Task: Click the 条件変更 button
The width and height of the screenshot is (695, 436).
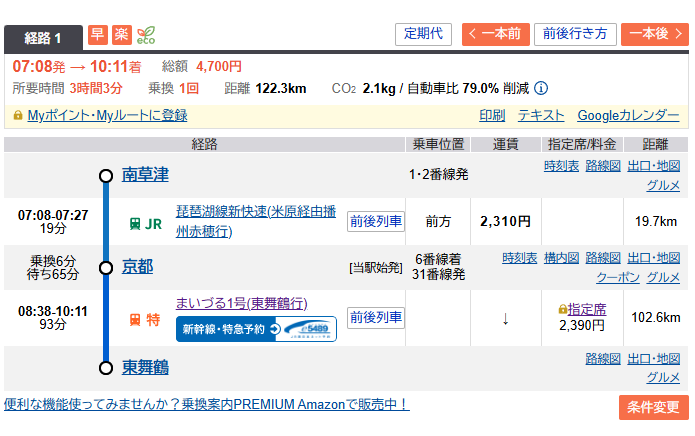Action: pyautogui.click(x=654, y=407)
